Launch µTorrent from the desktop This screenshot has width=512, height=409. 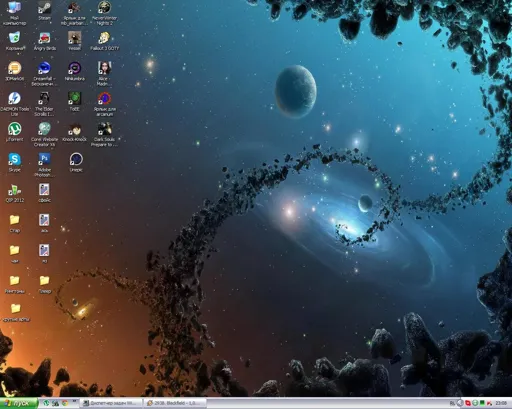[14, 132]
